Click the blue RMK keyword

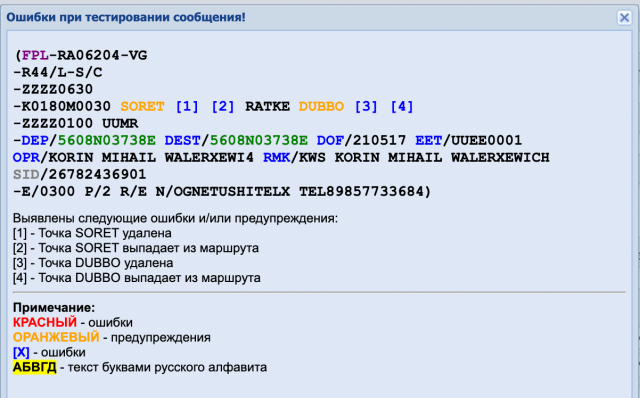[276, 158]
